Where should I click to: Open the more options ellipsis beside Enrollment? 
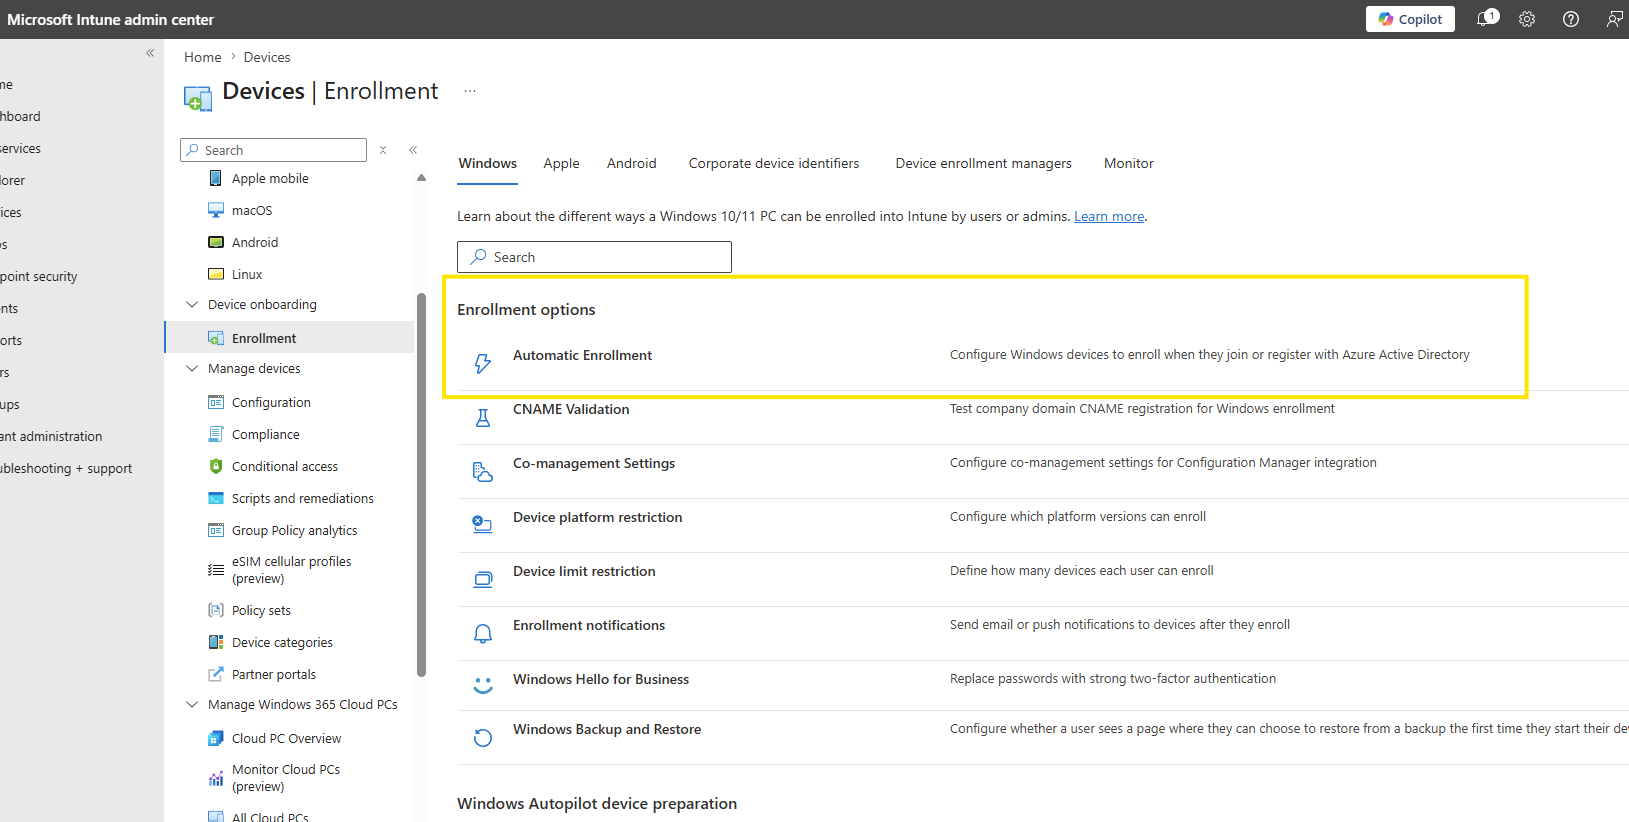click(470, 91)
